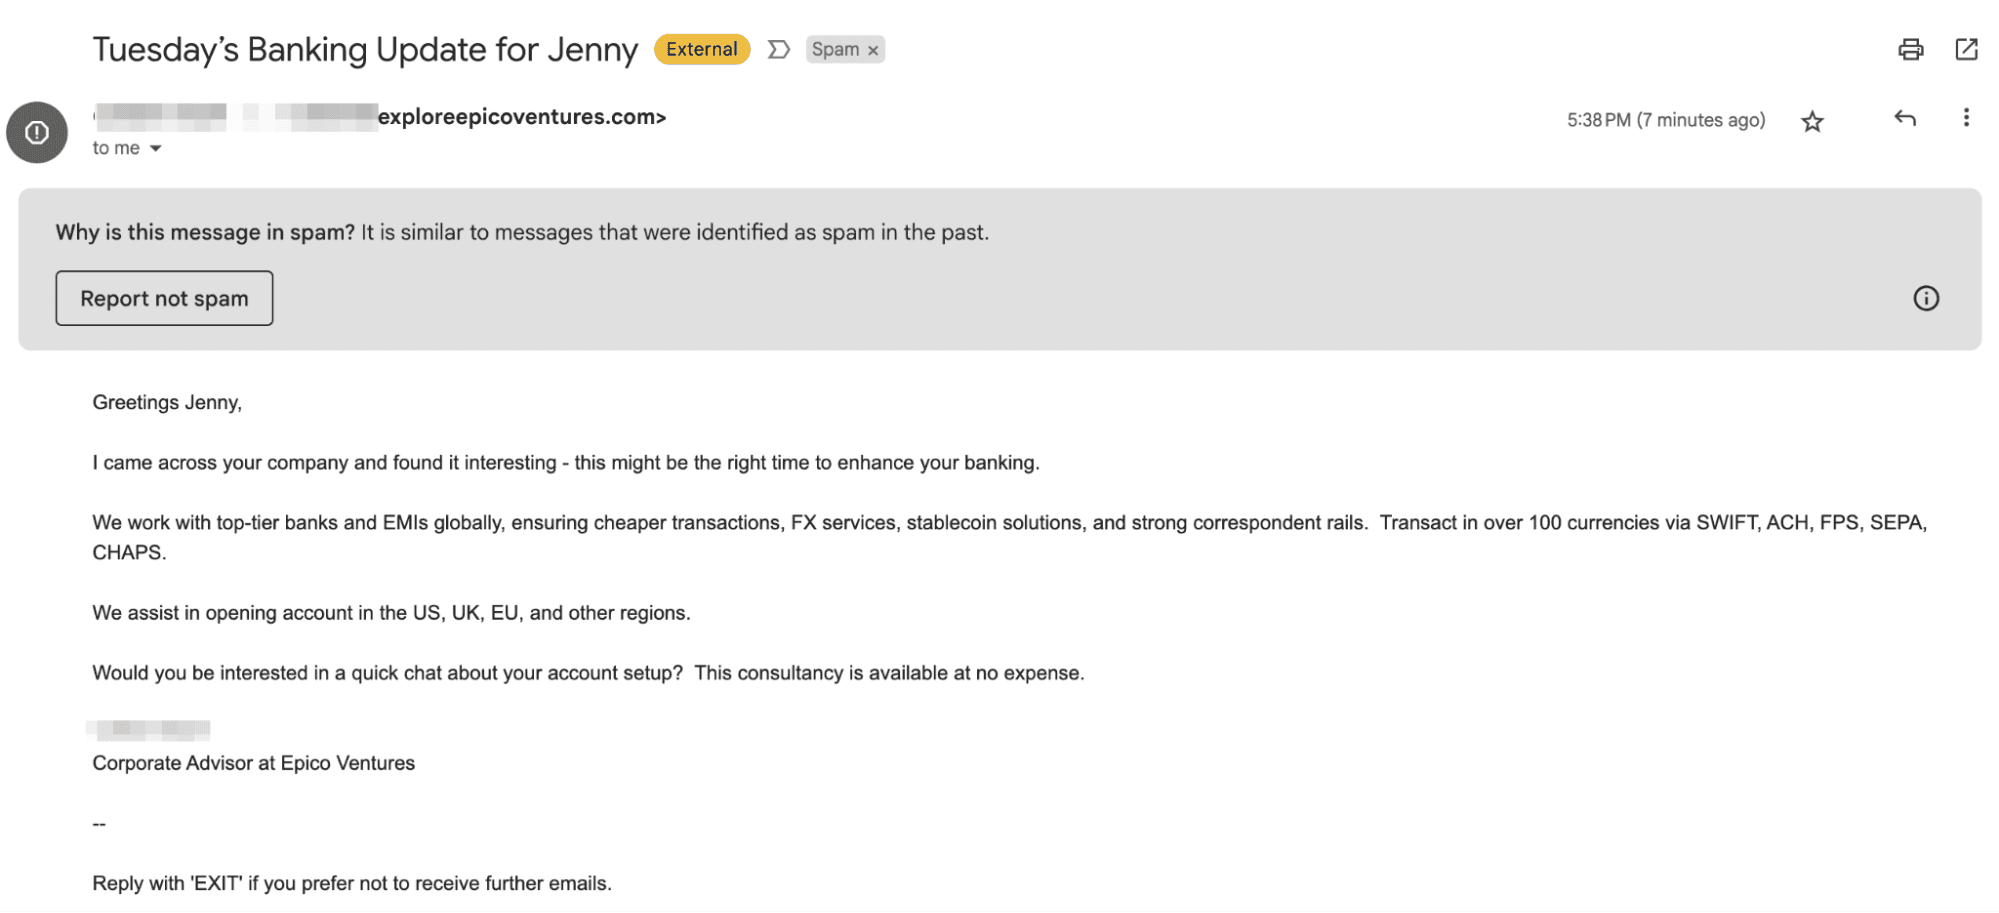Screen dimensions: 1999x913
Task: Click the 'Reply with EXIT' unsubscribe line
Action: 351,882
